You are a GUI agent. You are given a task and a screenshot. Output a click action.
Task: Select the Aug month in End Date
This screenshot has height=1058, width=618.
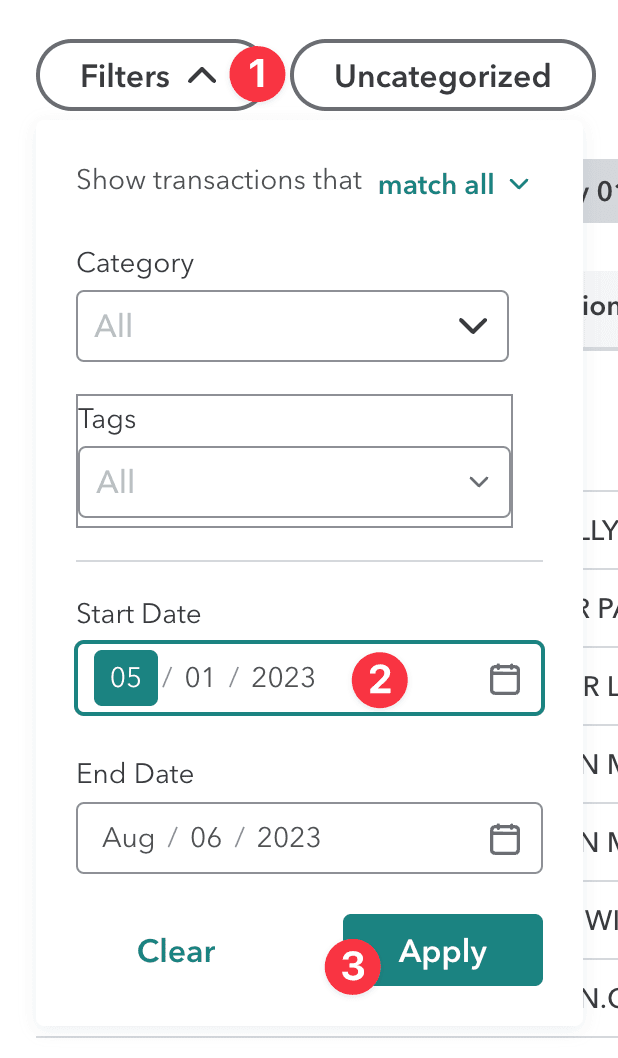[x=129, y=837]
